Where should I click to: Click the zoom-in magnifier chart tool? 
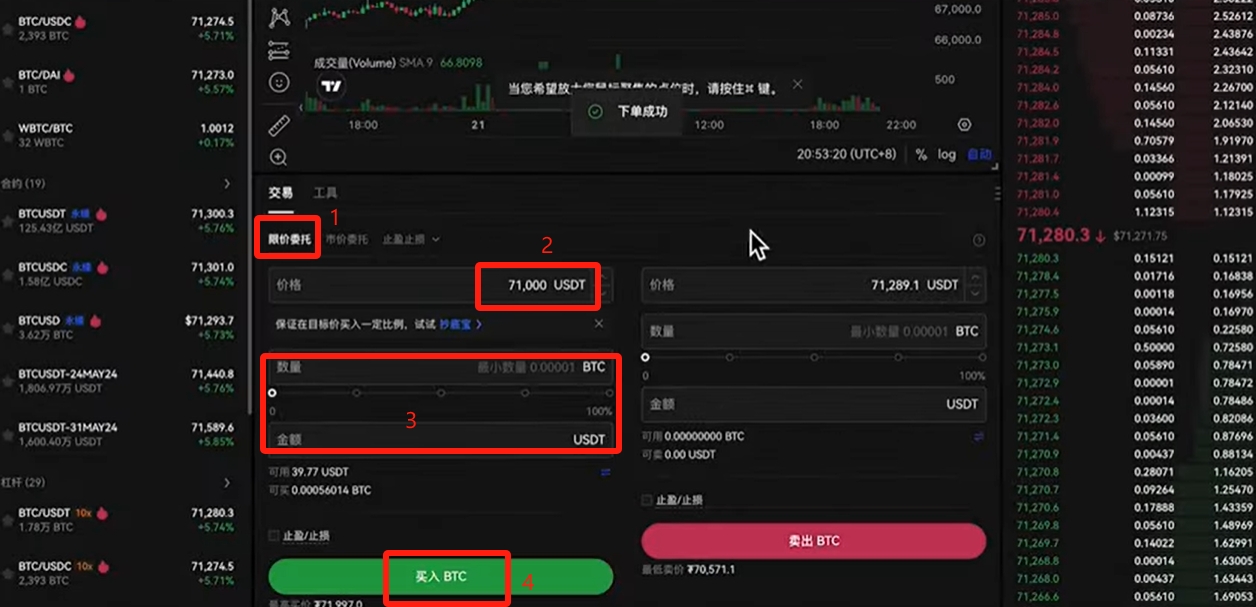pyautogui.click(x=279, y=157)
